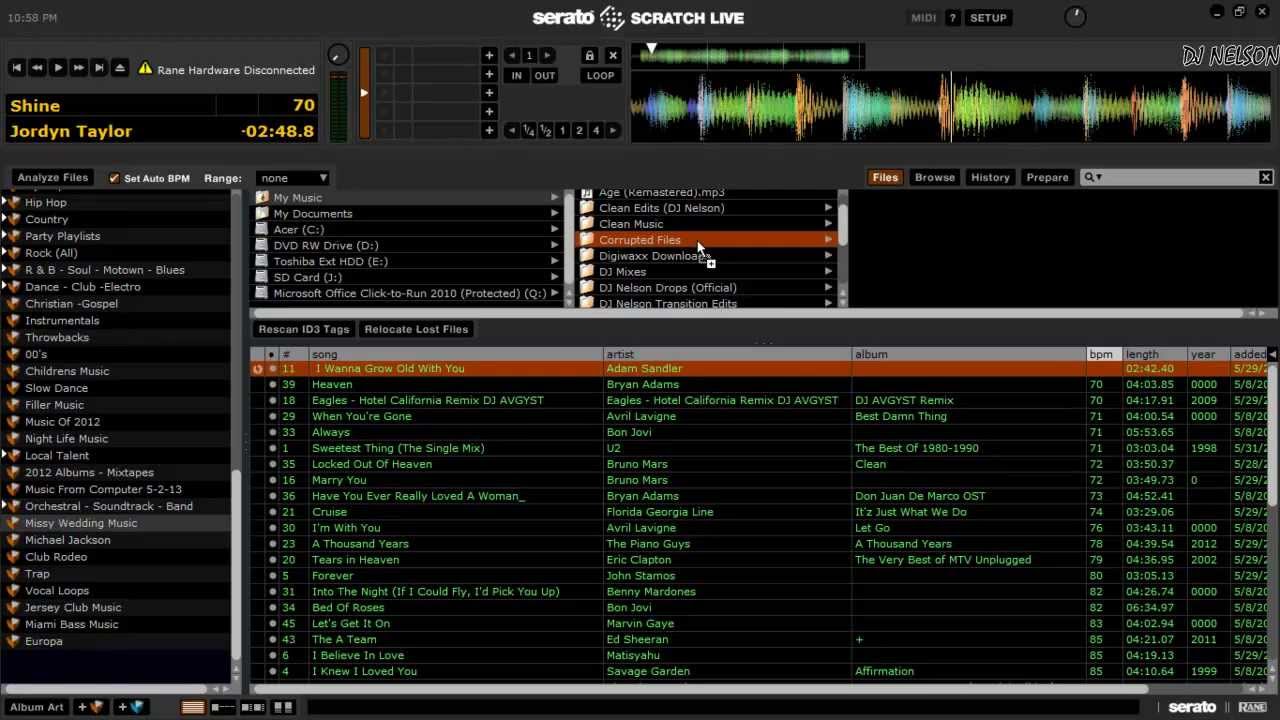Switch to the Files tab

click(885, 178)
